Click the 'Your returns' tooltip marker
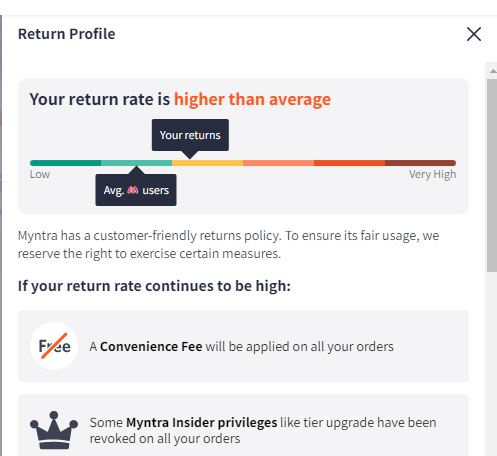 pos(190,135)
